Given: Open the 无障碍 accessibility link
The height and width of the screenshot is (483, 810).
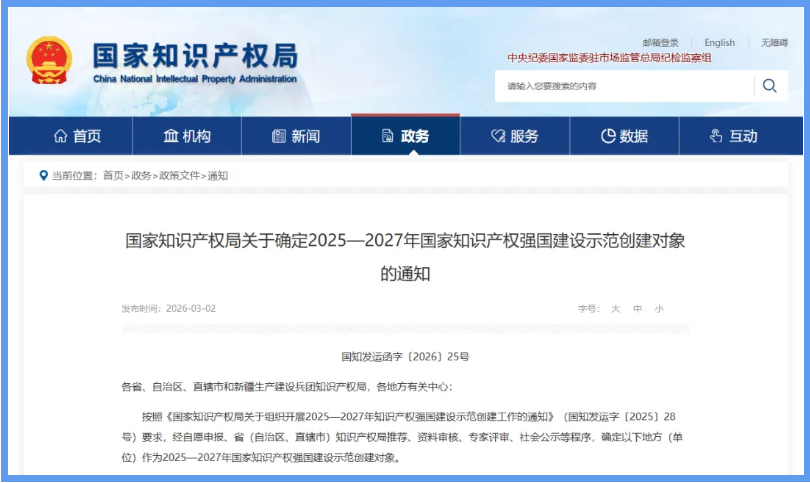Looking at the screenshot, I should 774,43.
